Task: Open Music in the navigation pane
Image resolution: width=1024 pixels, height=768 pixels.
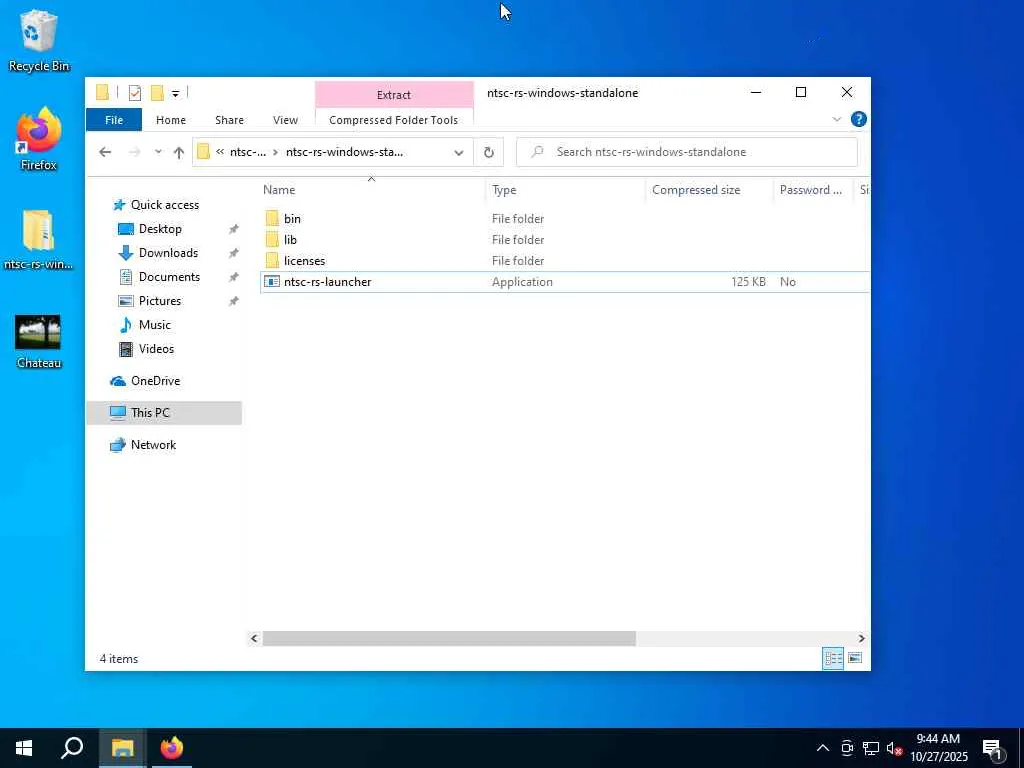Action: (x=154, y=325)
